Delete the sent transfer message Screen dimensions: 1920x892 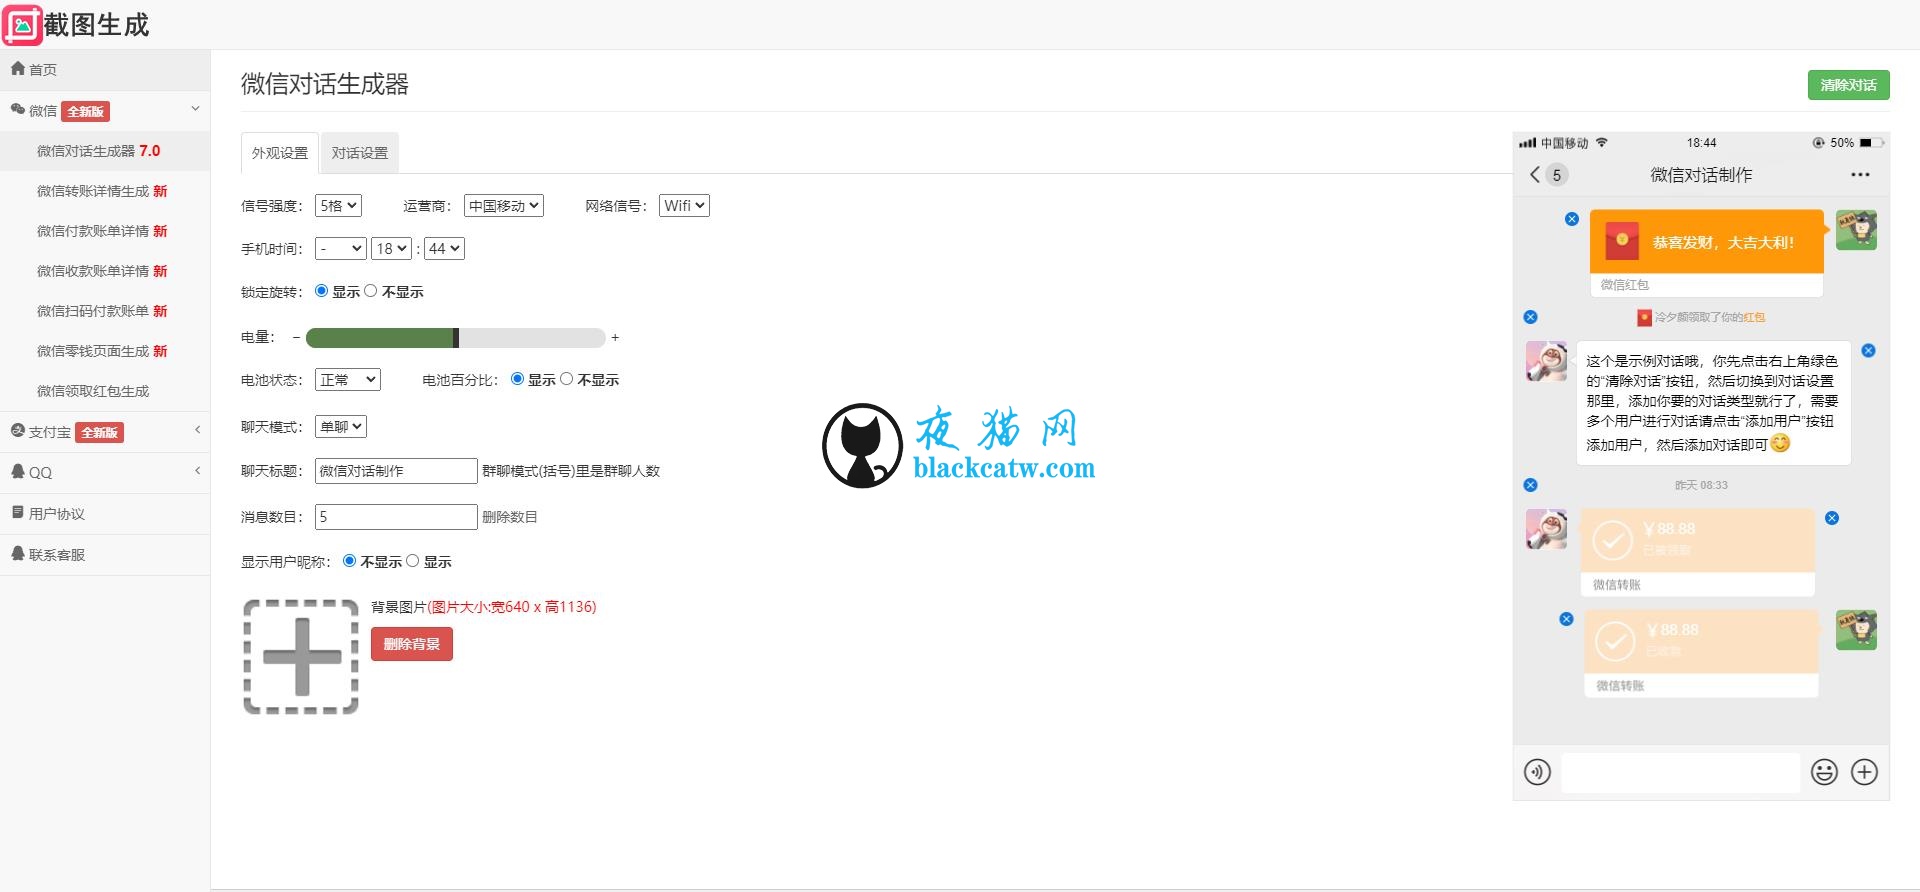(1567, 619)
